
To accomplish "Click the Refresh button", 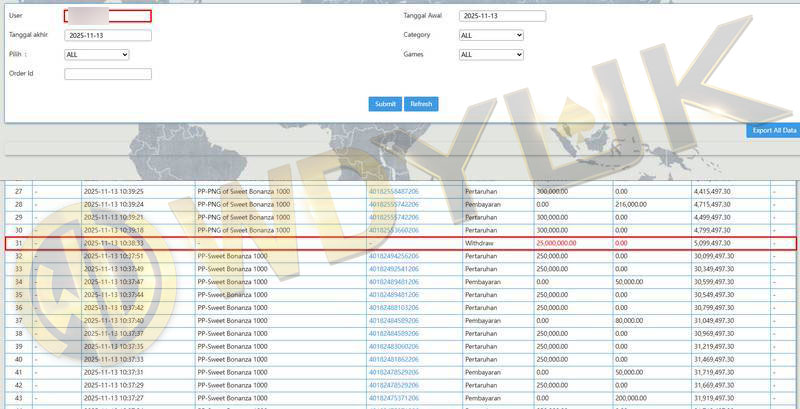I will [421, 104].
